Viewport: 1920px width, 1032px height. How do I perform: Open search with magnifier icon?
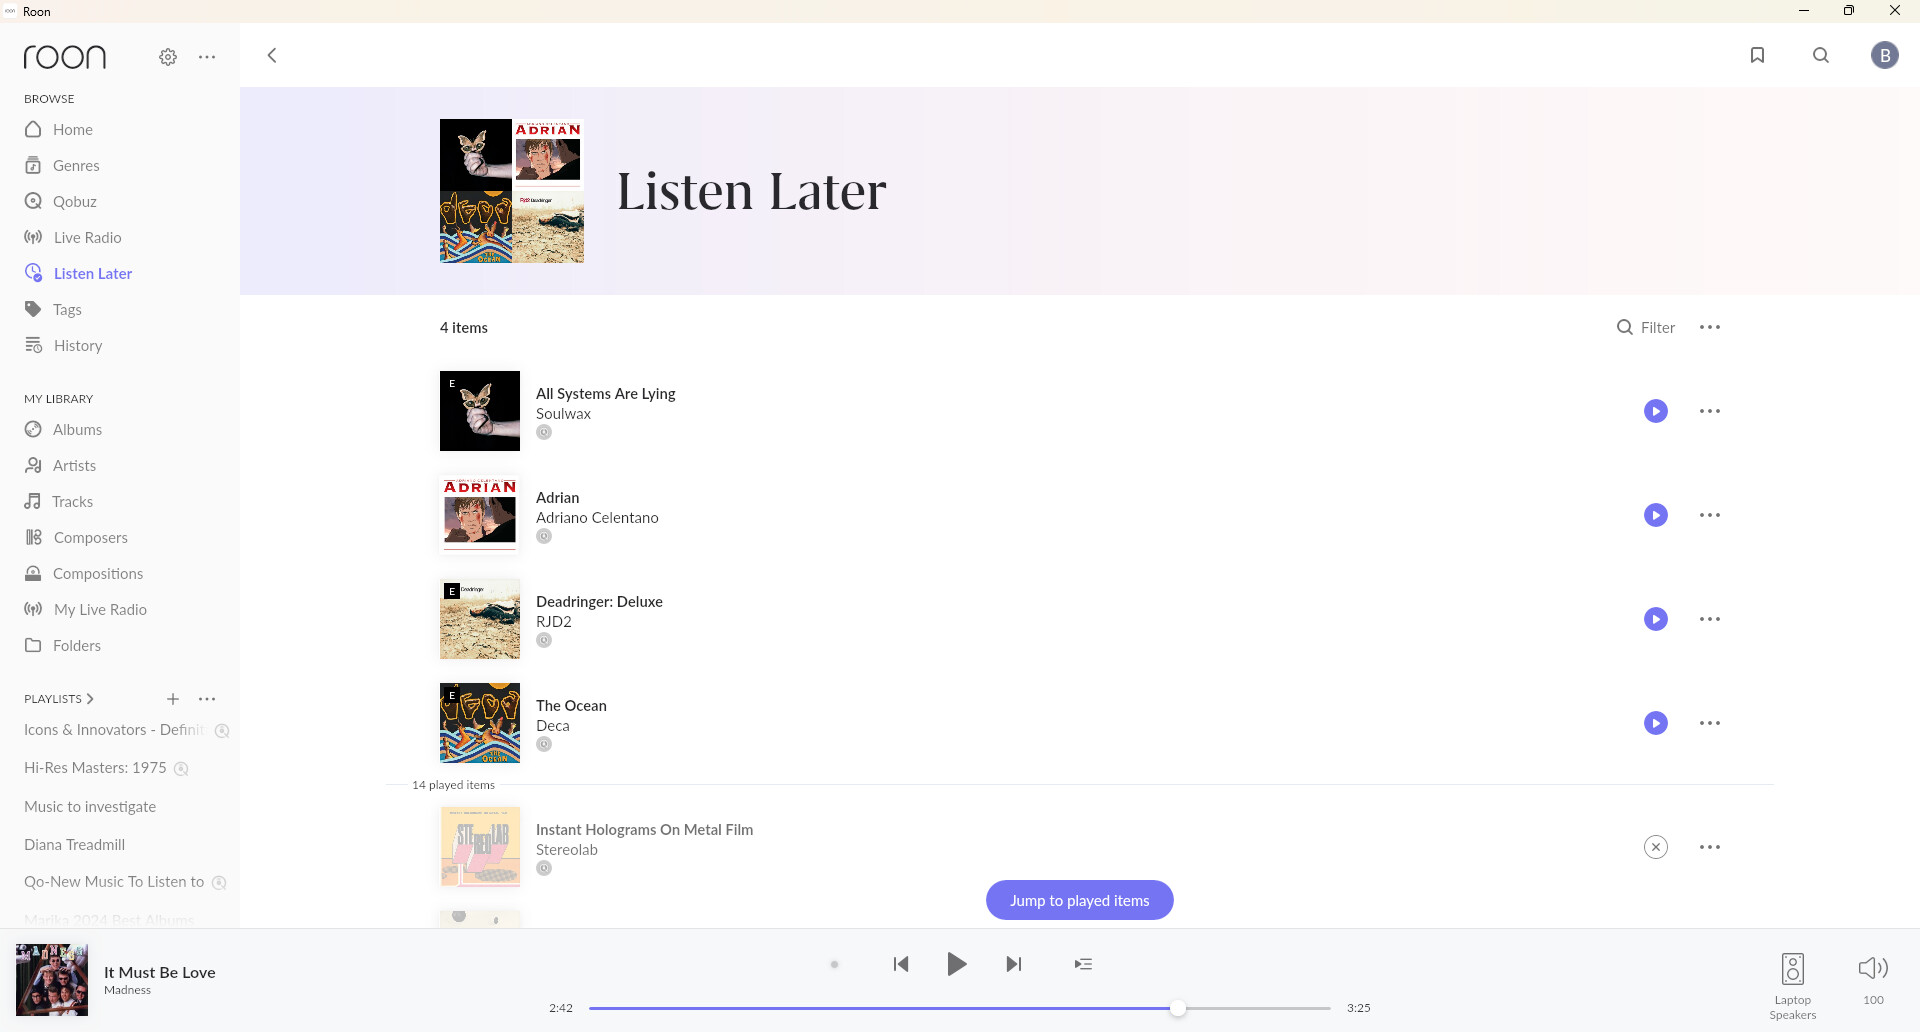tap(1821, 55)
